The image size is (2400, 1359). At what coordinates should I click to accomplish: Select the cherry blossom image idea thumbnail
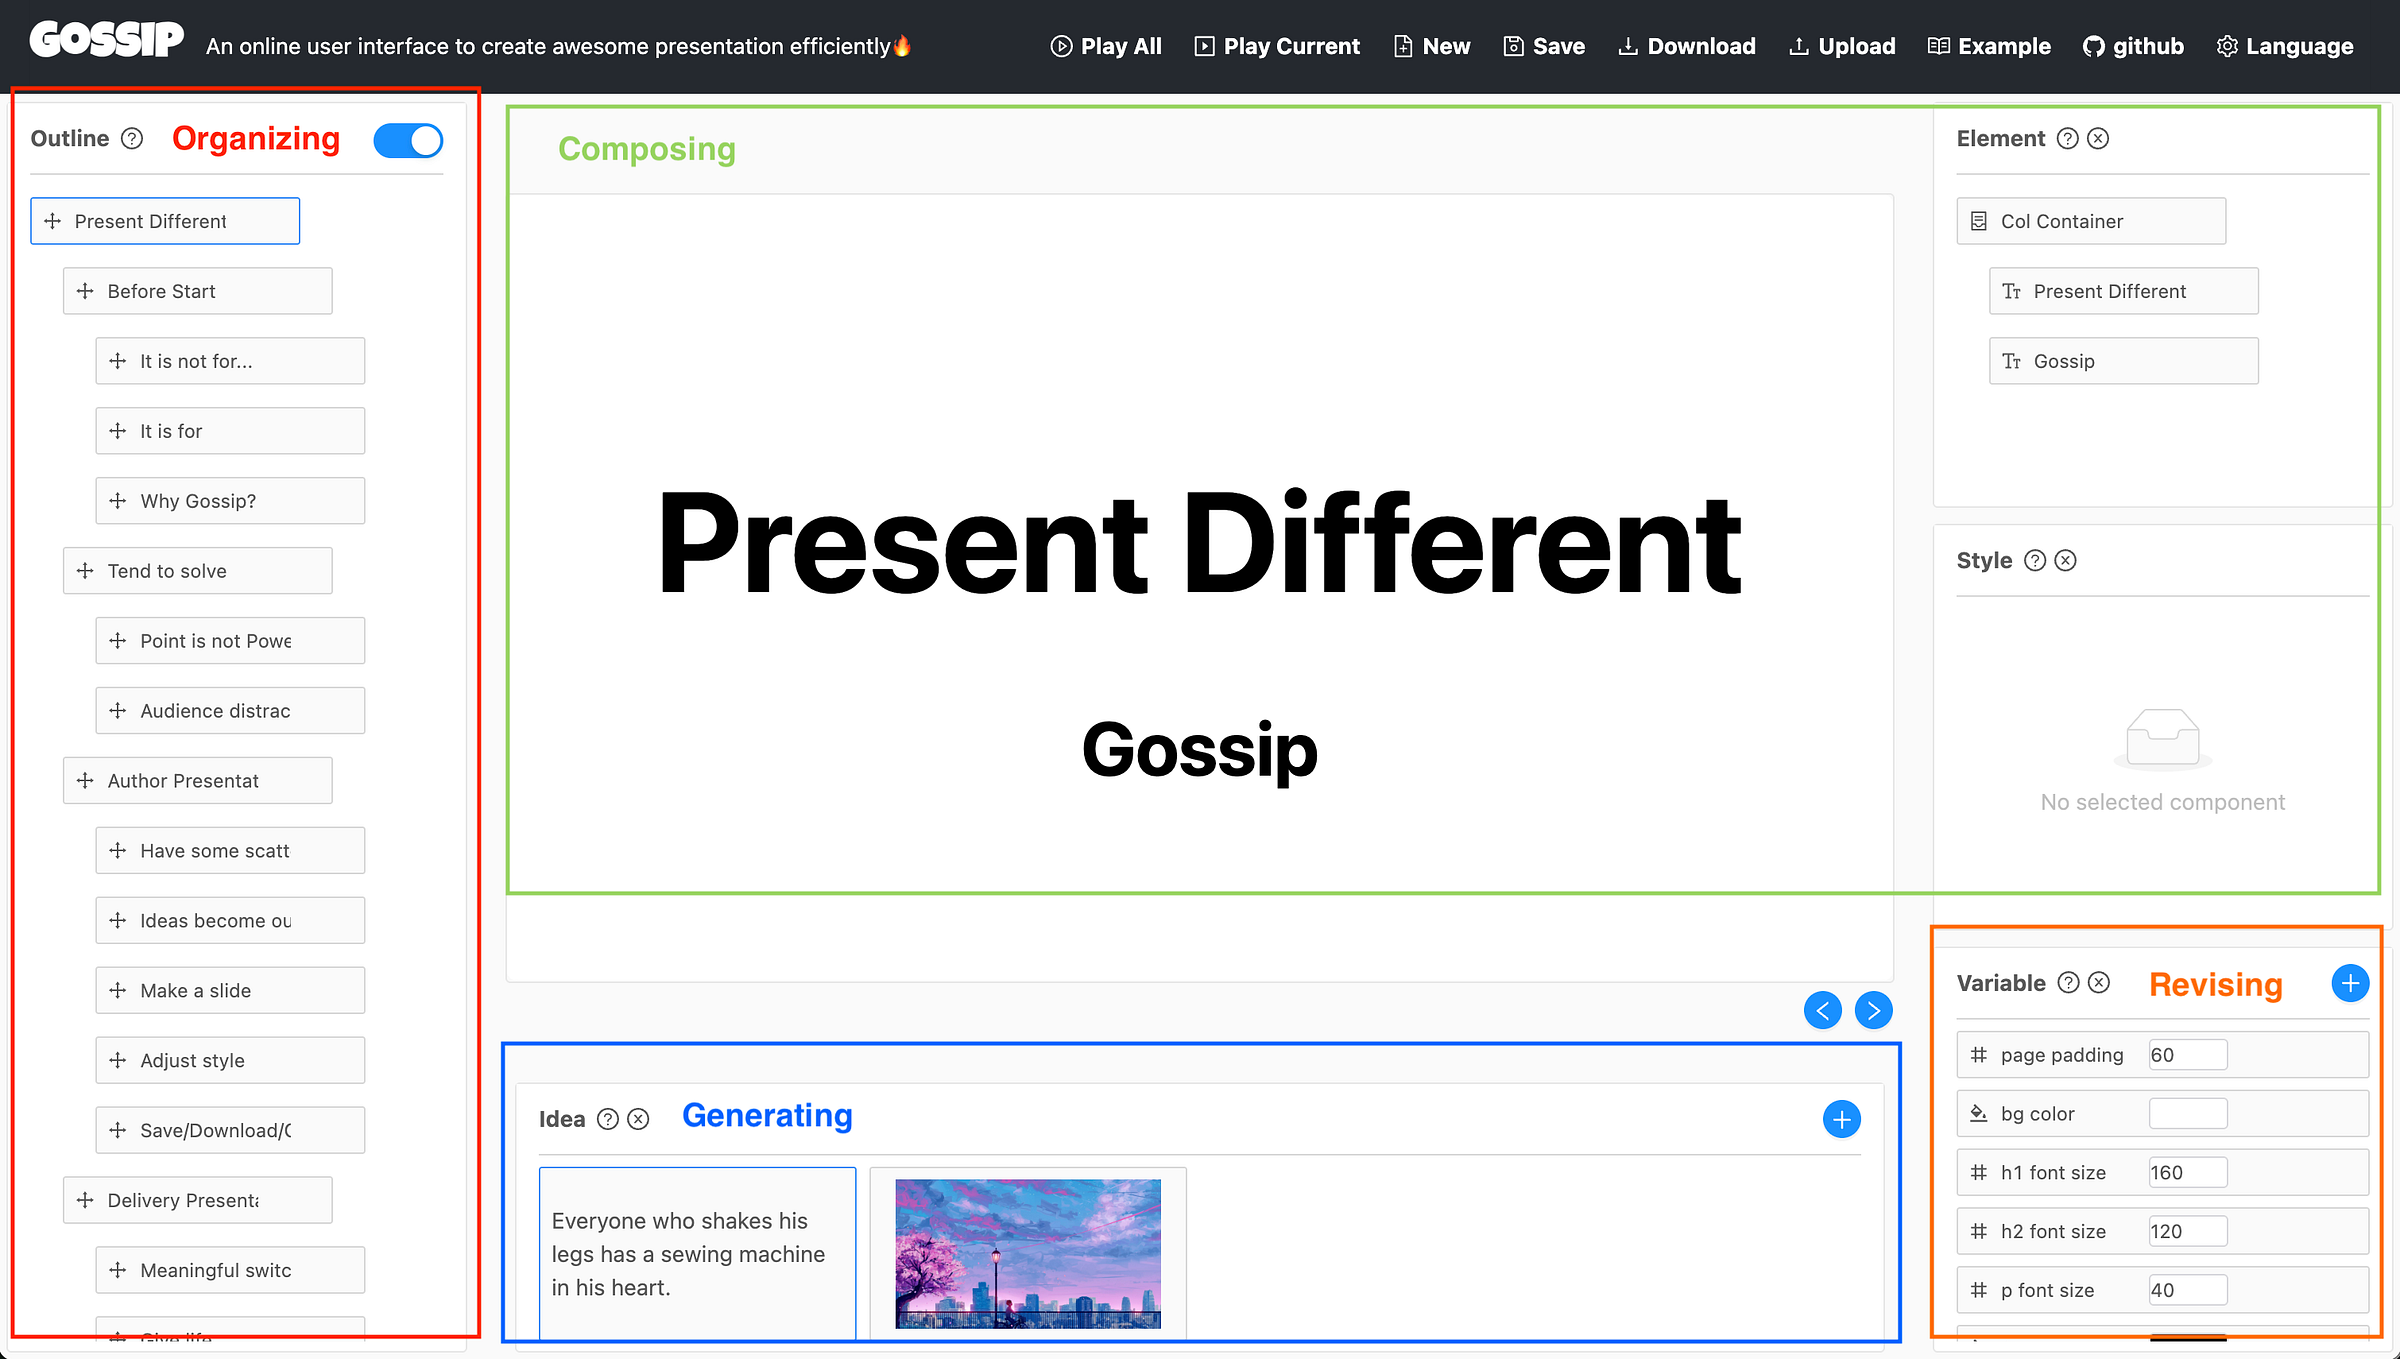pyautogui.click(x=1028, y=1253)
